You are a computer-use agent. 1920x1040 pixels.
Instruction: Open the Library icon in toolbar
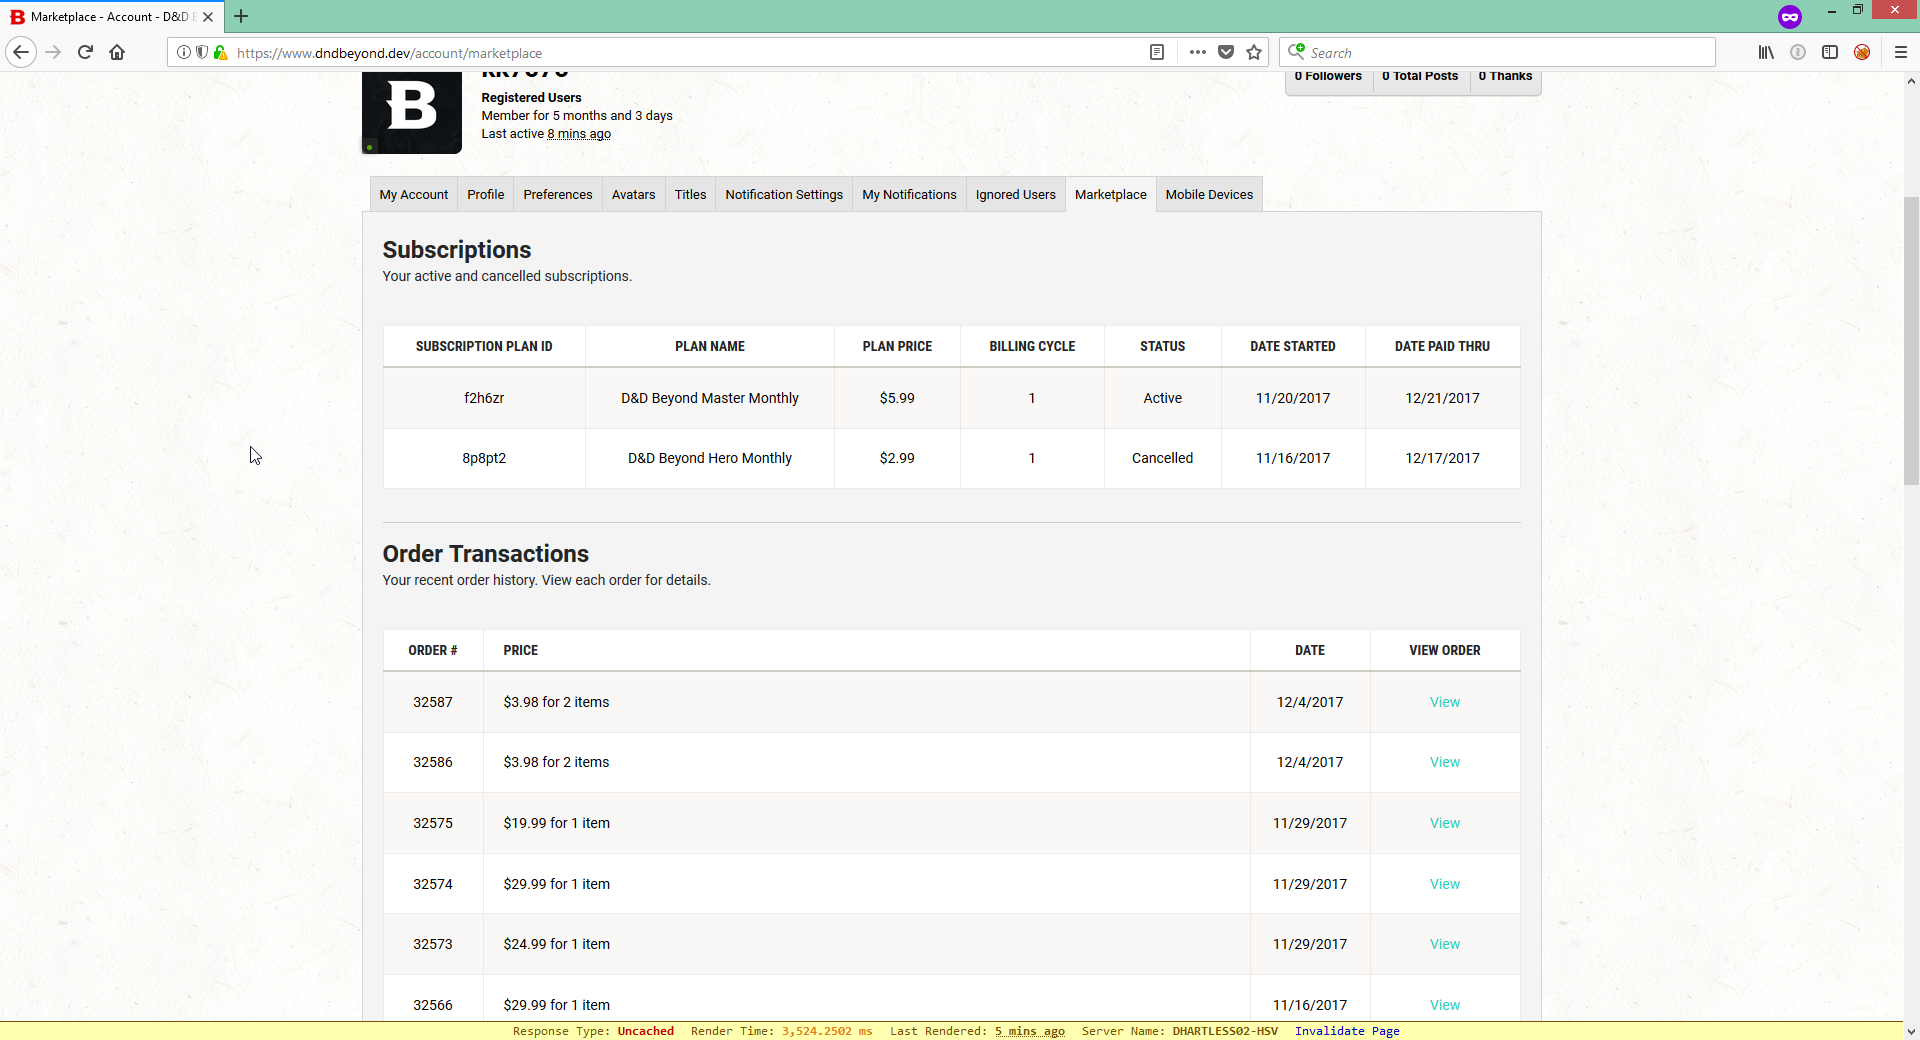tap(1766, 52)
